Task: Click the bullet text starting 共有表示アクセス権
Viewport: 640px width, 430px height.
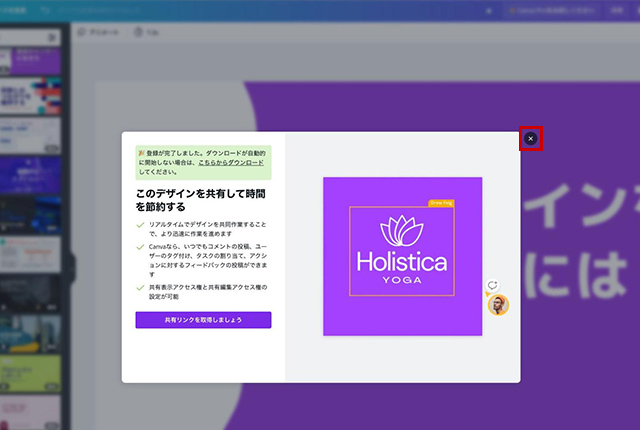Action: pos(208,292)
